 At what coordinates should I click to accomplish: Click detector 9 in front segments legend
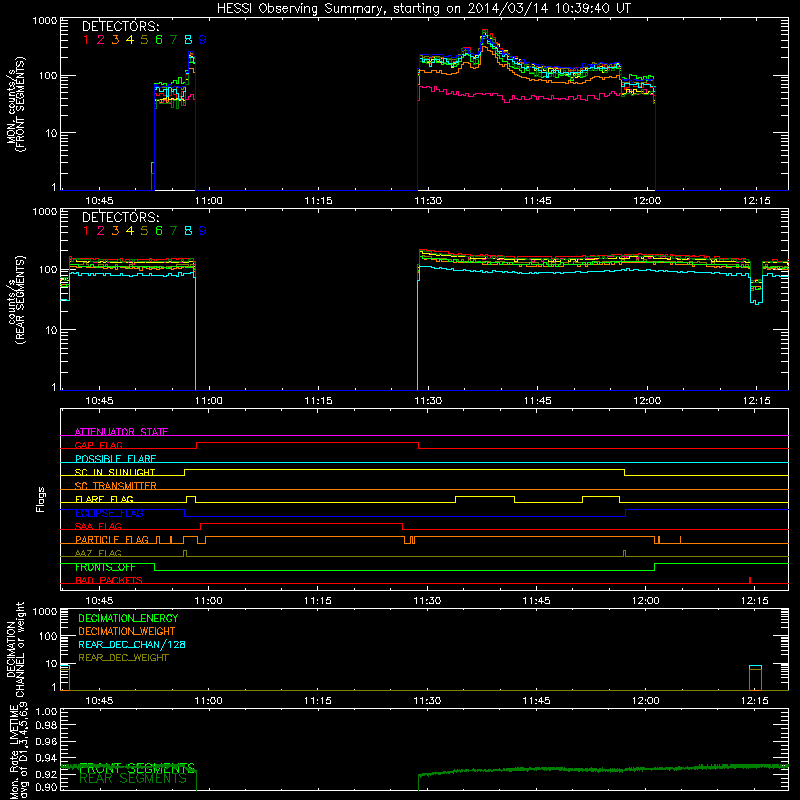(x=203, y=40)
